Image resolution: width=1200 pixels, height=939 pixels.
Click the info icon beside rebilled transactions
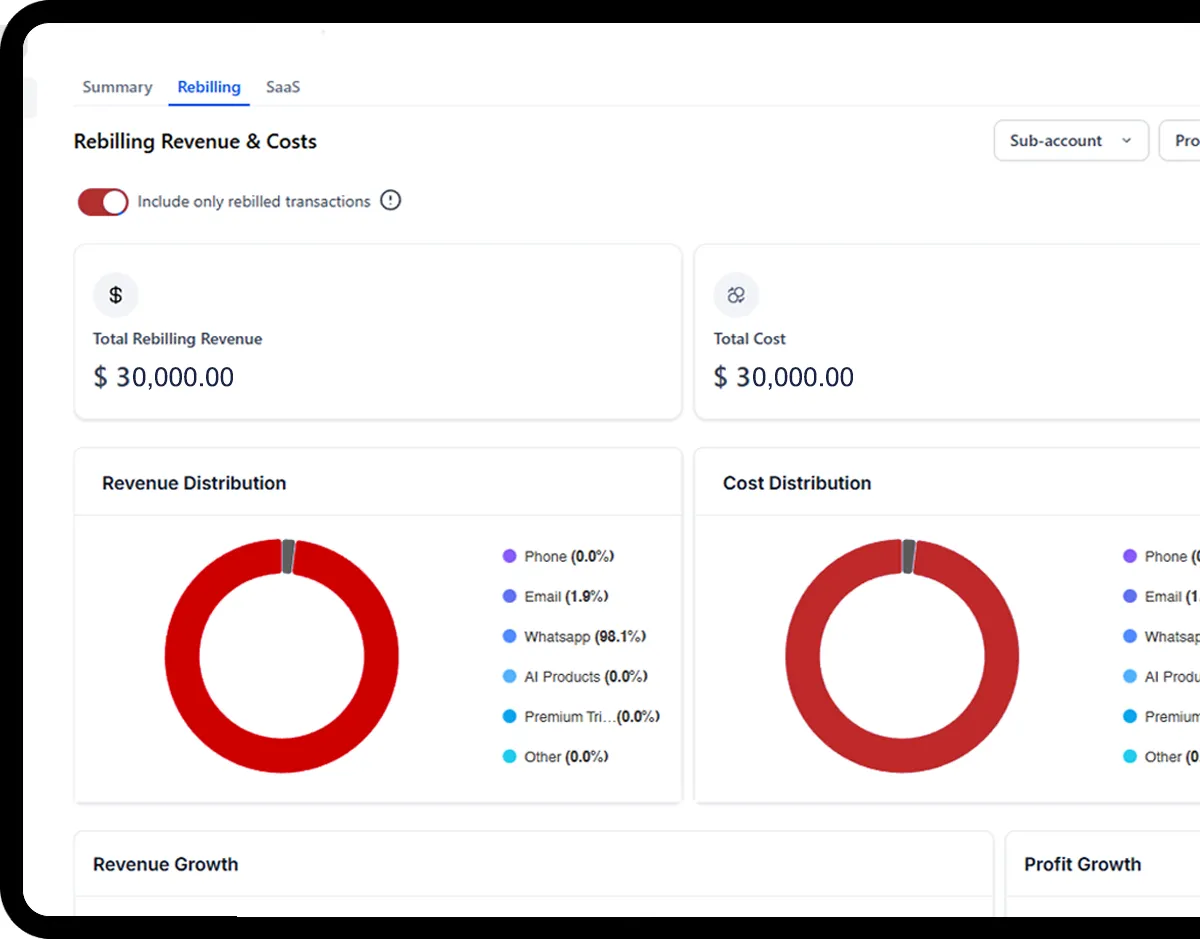pyautogui.click(x=391, y=201)
